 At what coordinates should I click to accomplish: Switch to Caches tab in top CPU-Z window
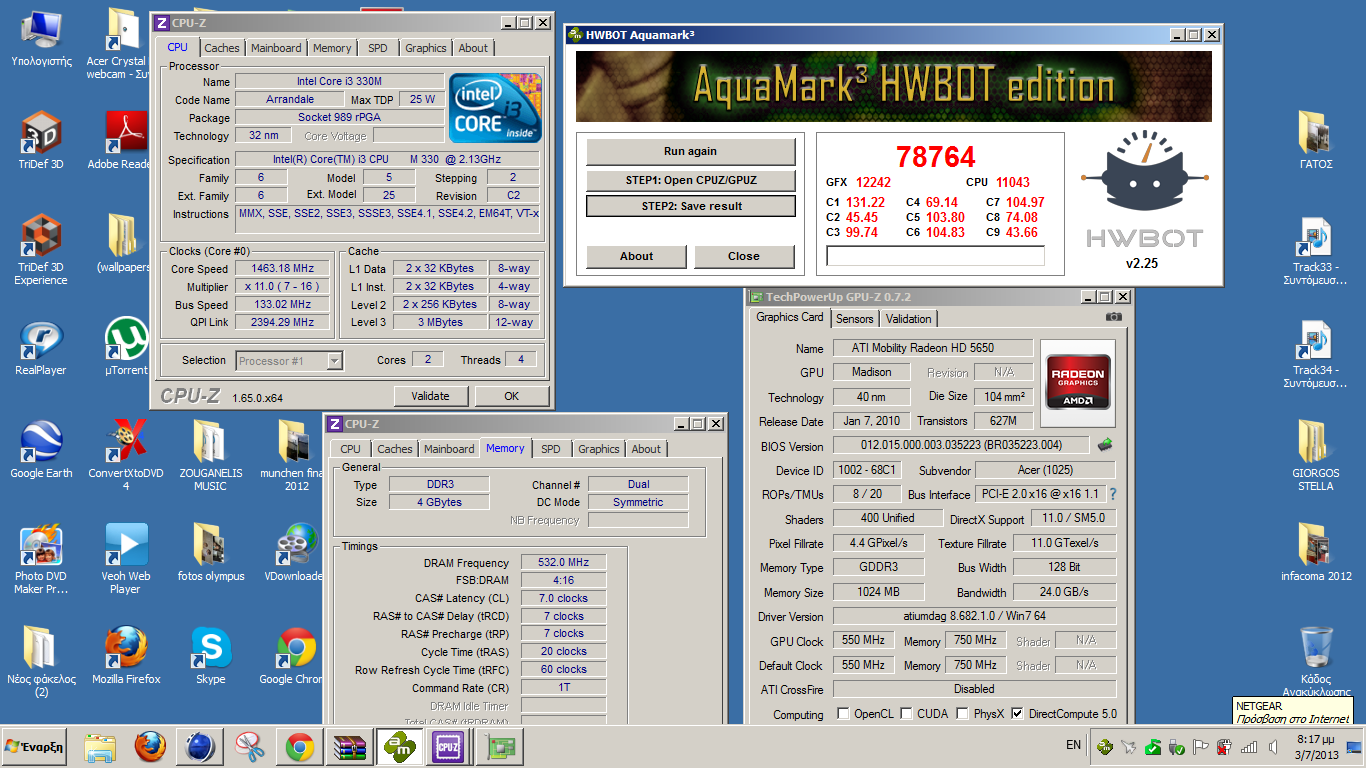pyautogui.click(x=222, y=48)
